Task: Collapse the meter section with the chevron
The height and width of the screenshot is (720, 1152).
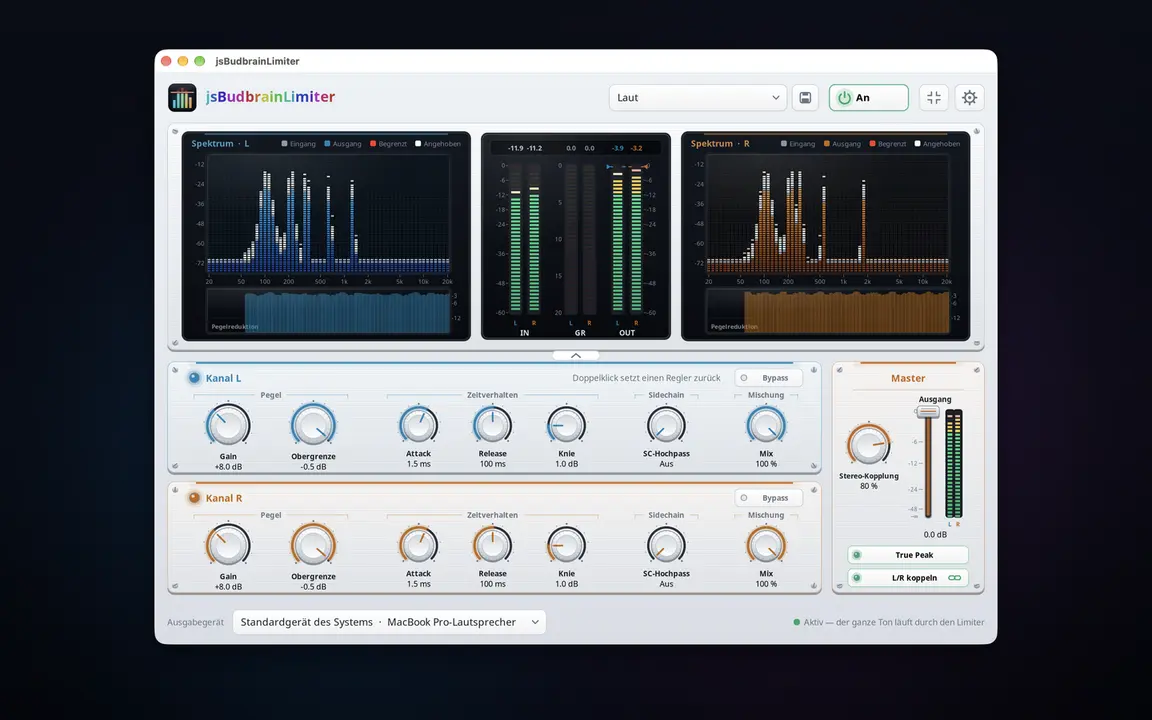Action: pyautogui.click(x=576, y=356)
